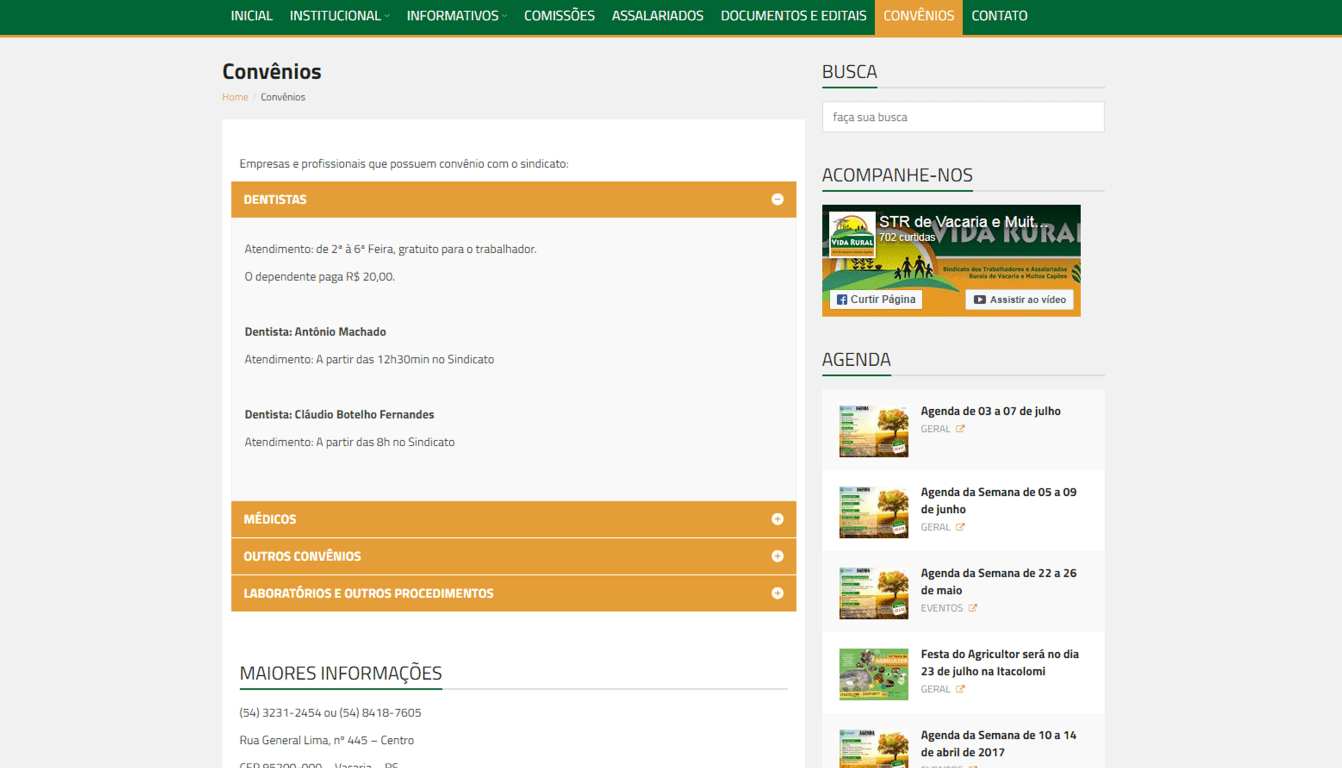Screen dimensions: 1342x768
Task: Click '702 curtidas' in Facebook widget
Action: (907, 238)
